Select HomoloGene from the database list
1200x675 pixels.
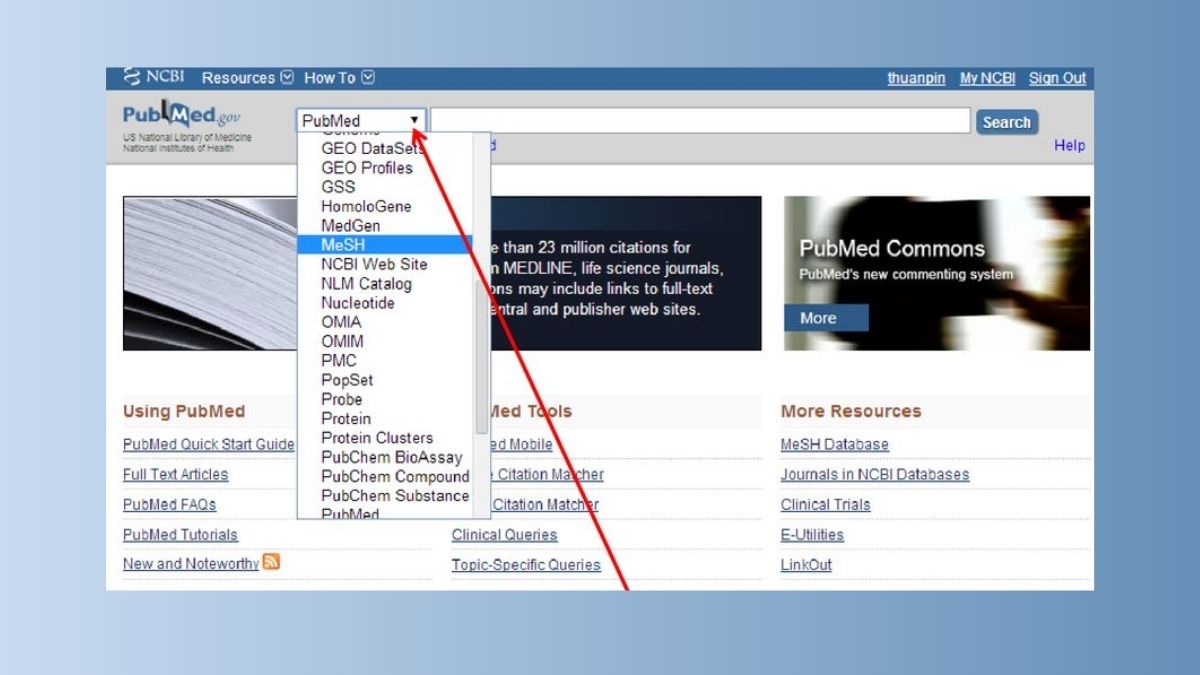coord(366,206)
